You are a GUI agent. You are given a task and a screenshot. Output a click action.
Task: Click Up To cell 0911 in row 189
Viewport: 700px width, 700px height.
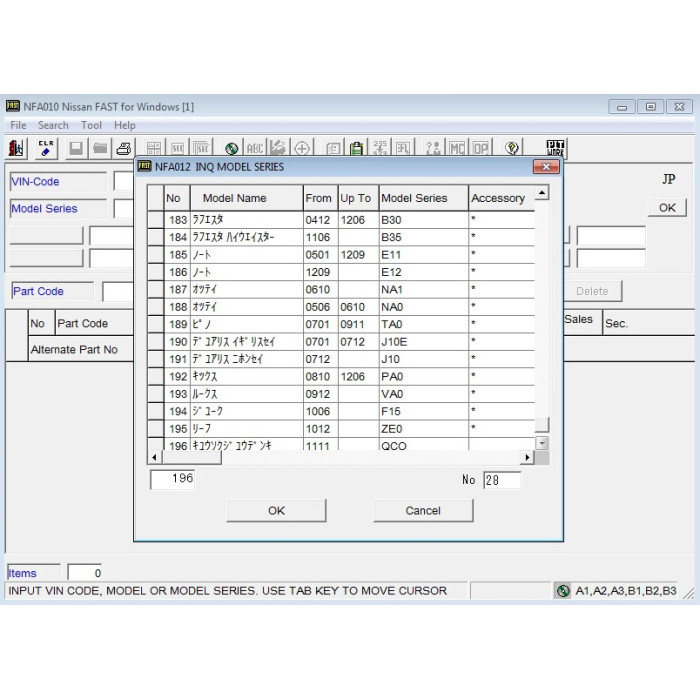358,325
